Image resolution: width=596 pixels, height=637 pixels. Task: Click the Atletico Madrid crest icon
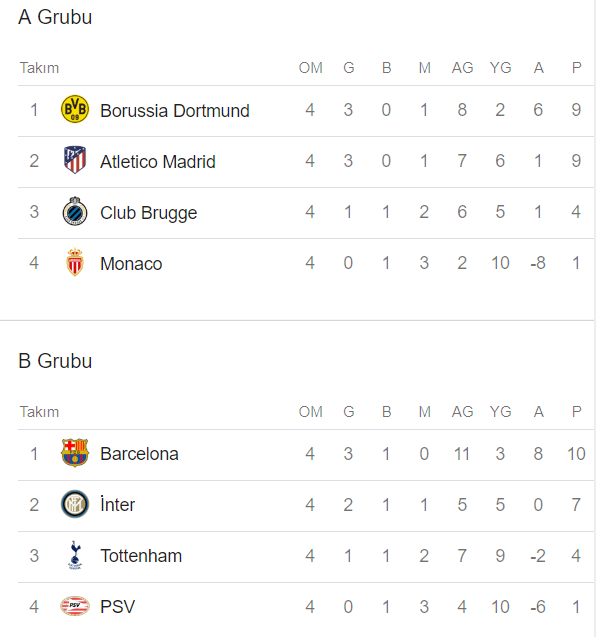point(75,160)
